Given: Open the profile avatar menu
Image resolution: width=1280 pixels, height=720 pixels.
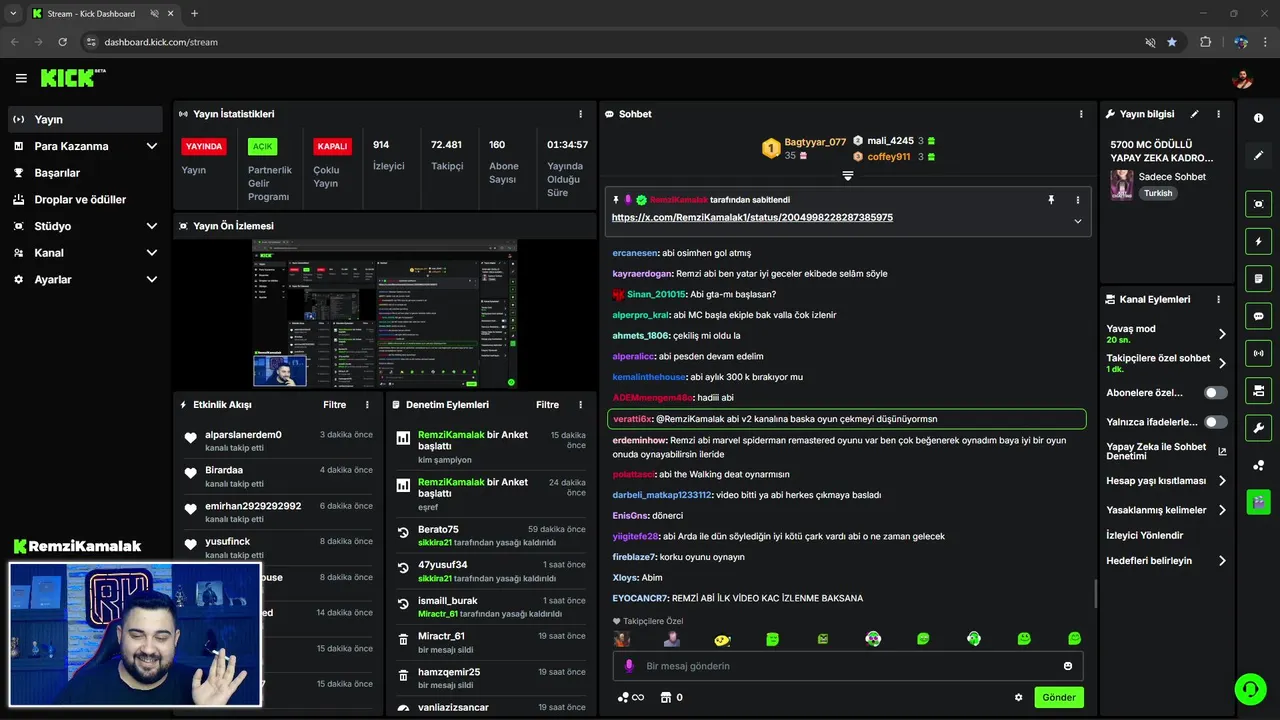Looking at the screenshot, I should pyautogui.click(x=1243, y=79).
